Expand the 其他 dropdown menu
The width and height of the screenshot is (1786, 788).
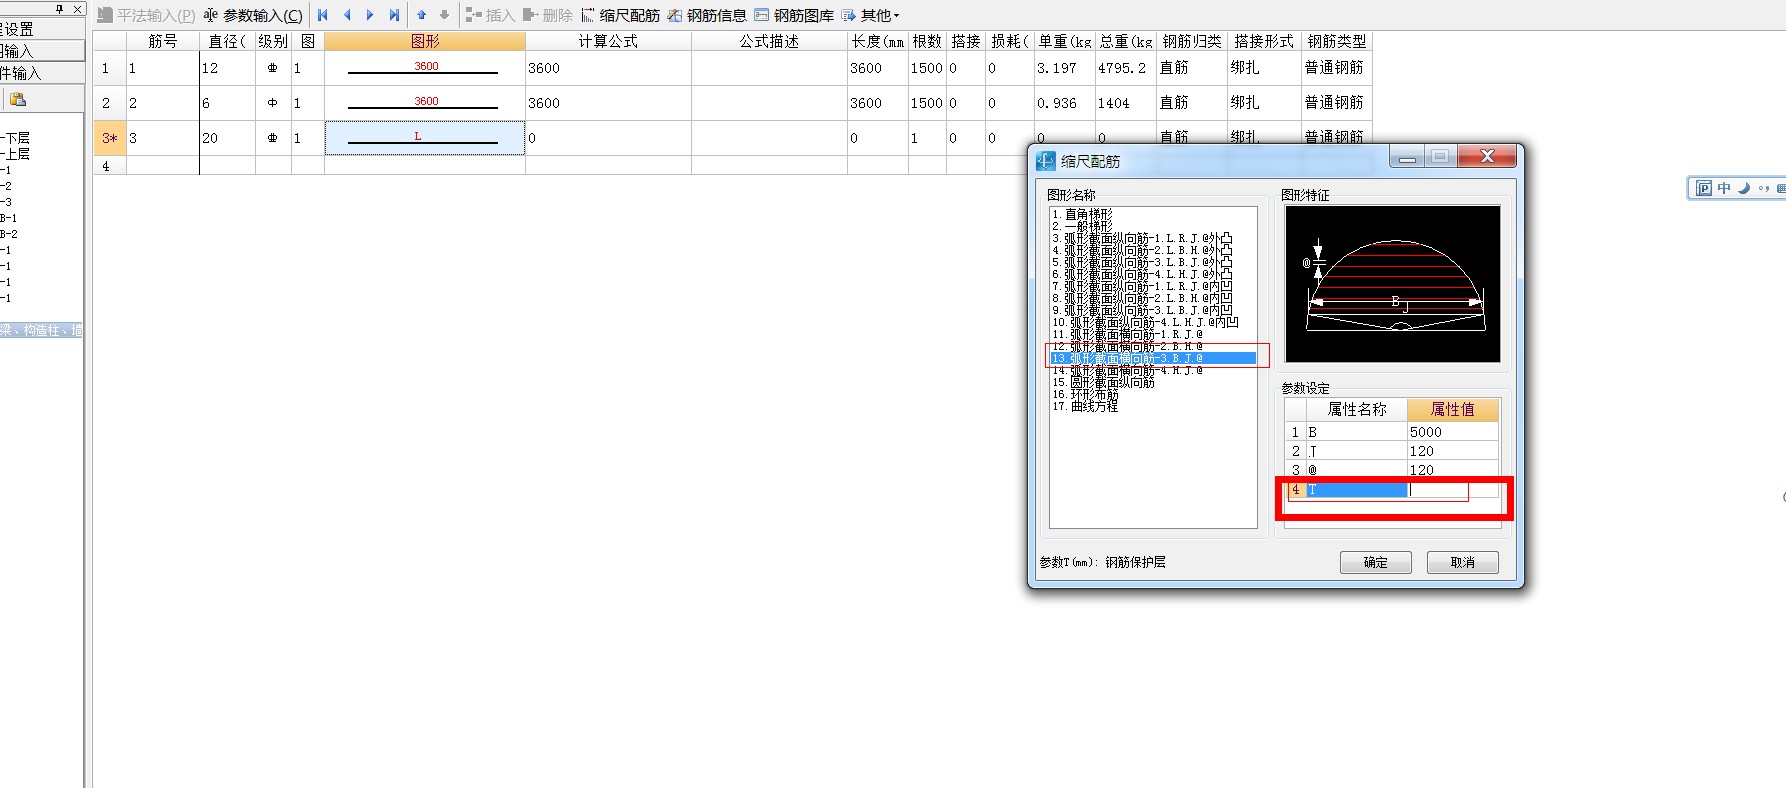pyautogui.click(x=871, y=15)
